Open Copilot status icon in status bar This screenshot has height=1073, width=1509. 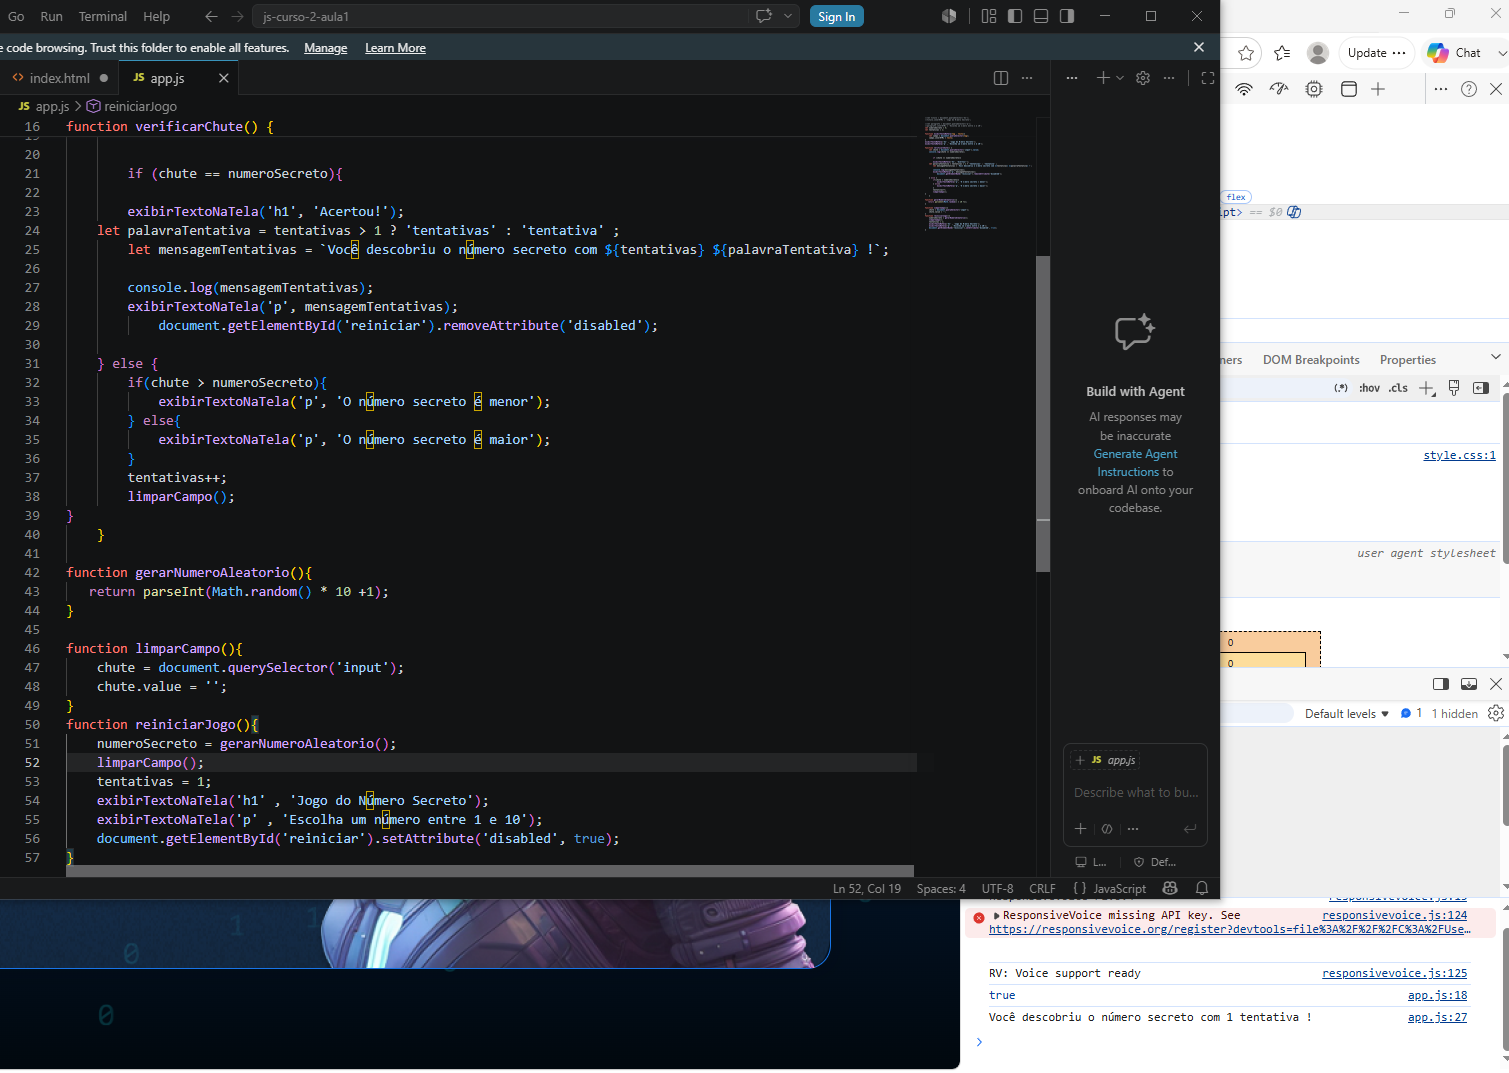point(1170,888)
